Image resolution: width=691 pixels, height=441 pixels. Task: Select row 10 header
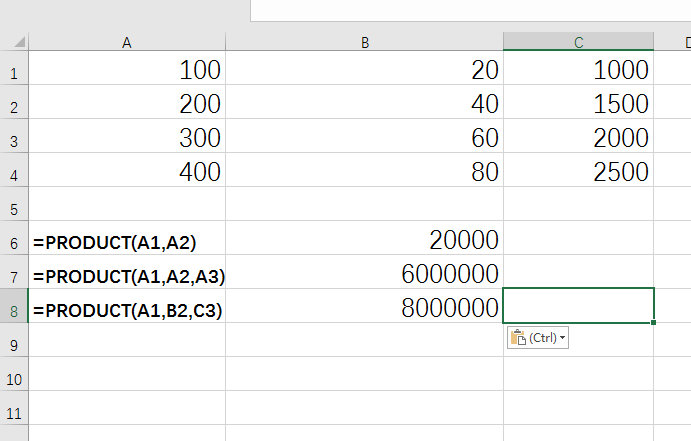point(14,374)
